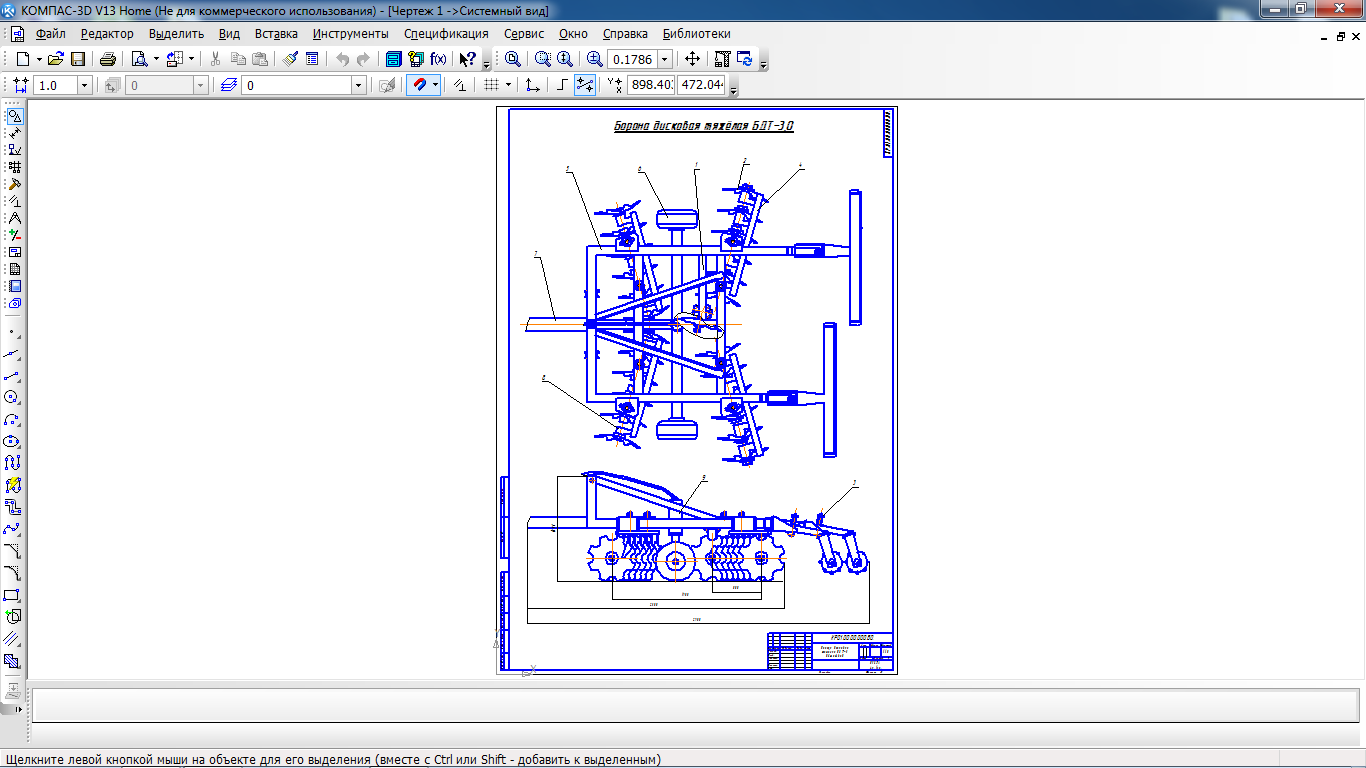Image resolution: width=1366 pixels, height=768 pixels.
Task: Expand the zoom scale 0.1786 dropdown
Action: (665, 59)
